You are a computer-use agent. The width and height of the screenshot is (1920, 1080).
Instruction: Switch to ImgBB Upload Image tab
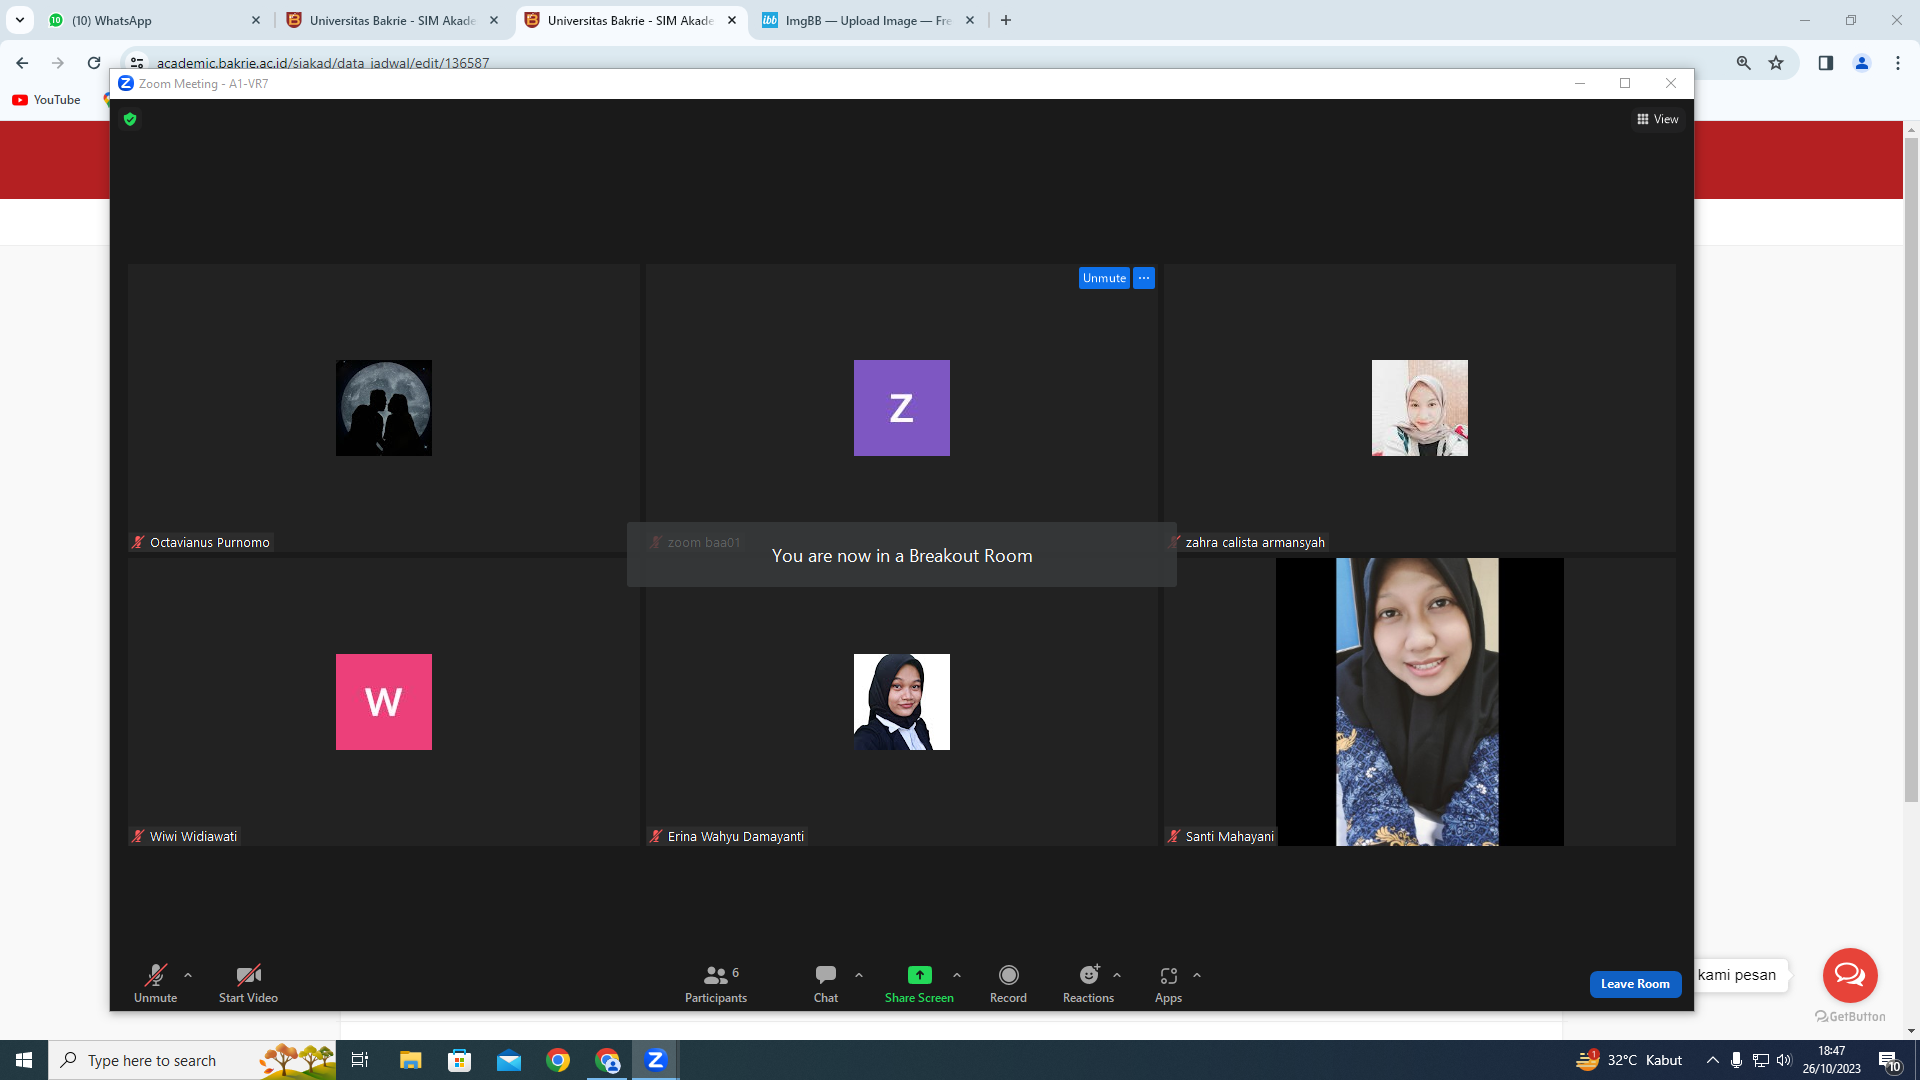click(869, 20)
